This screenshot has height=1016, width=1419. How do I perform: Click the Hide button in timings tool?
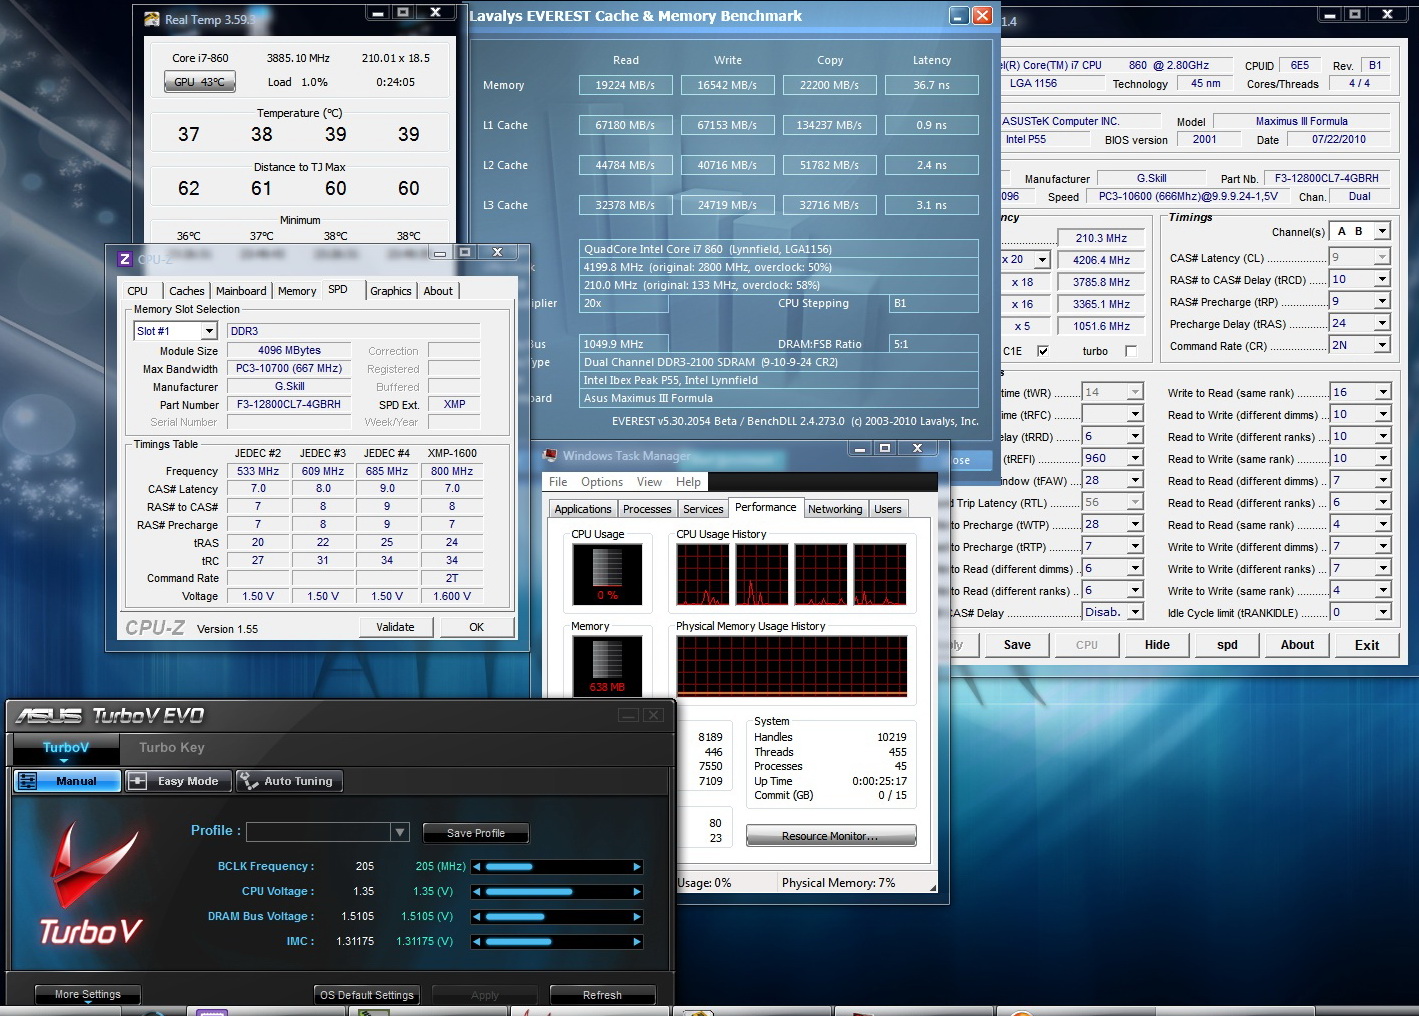[1157, 645]
